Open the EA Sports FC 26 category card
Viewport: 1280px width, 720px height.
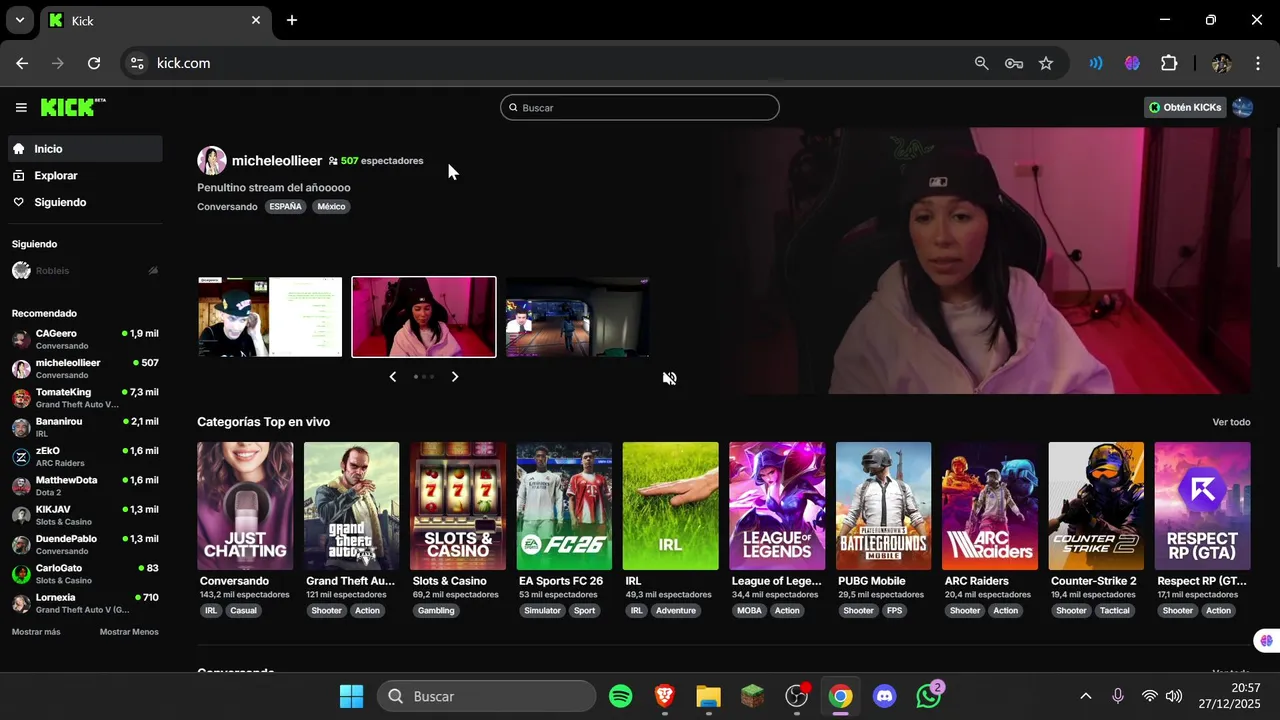click(564, 506)
